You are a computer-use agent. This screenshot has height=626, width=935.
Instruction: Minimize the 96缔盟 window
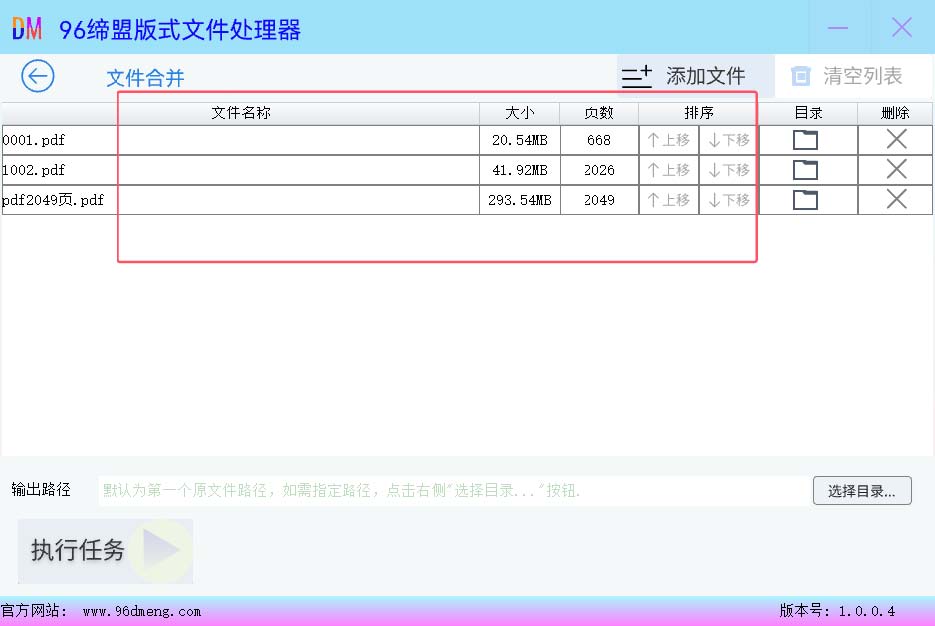click(x=838, y=27)
